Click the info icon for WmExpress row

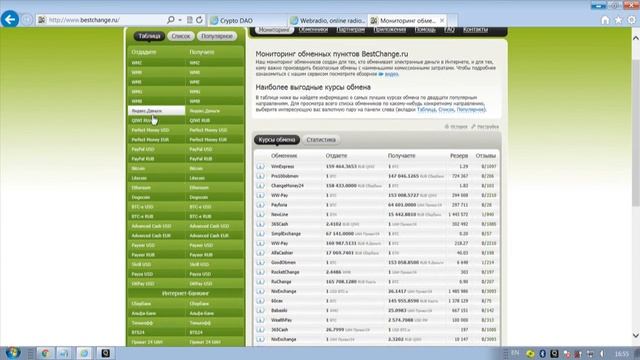click(x=260, y=167)
